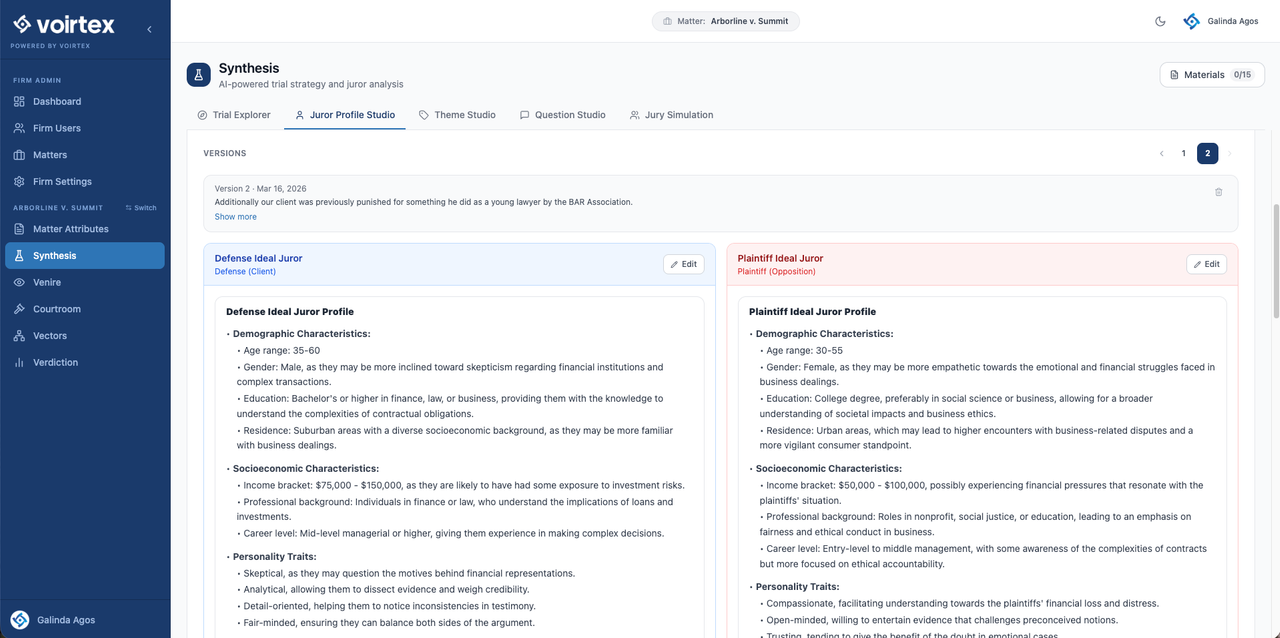
Task: Click Show more in version note
Action: pos(235,217)
